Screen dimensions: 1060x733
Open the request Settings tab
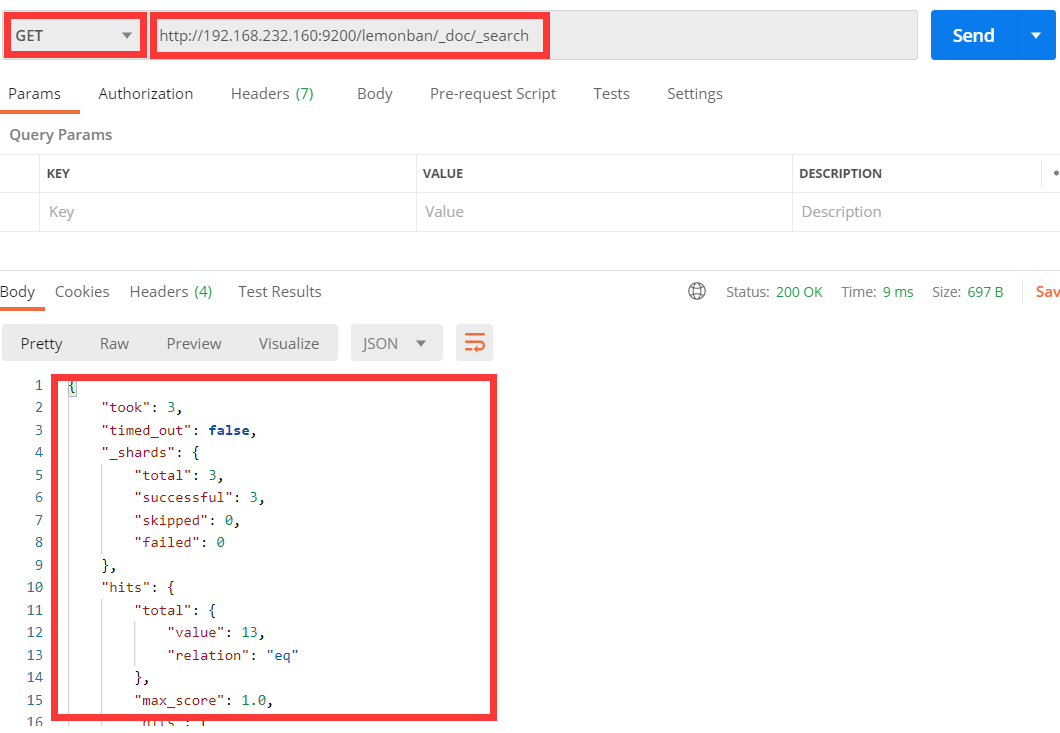pos(695,94)
